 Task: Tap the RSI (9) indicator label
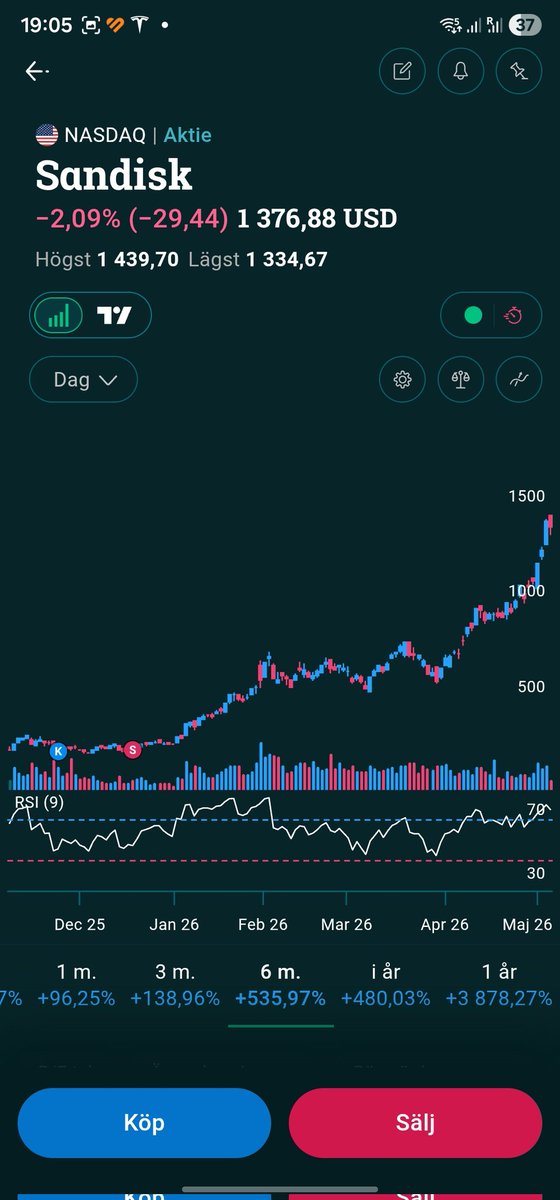[39, 803]
